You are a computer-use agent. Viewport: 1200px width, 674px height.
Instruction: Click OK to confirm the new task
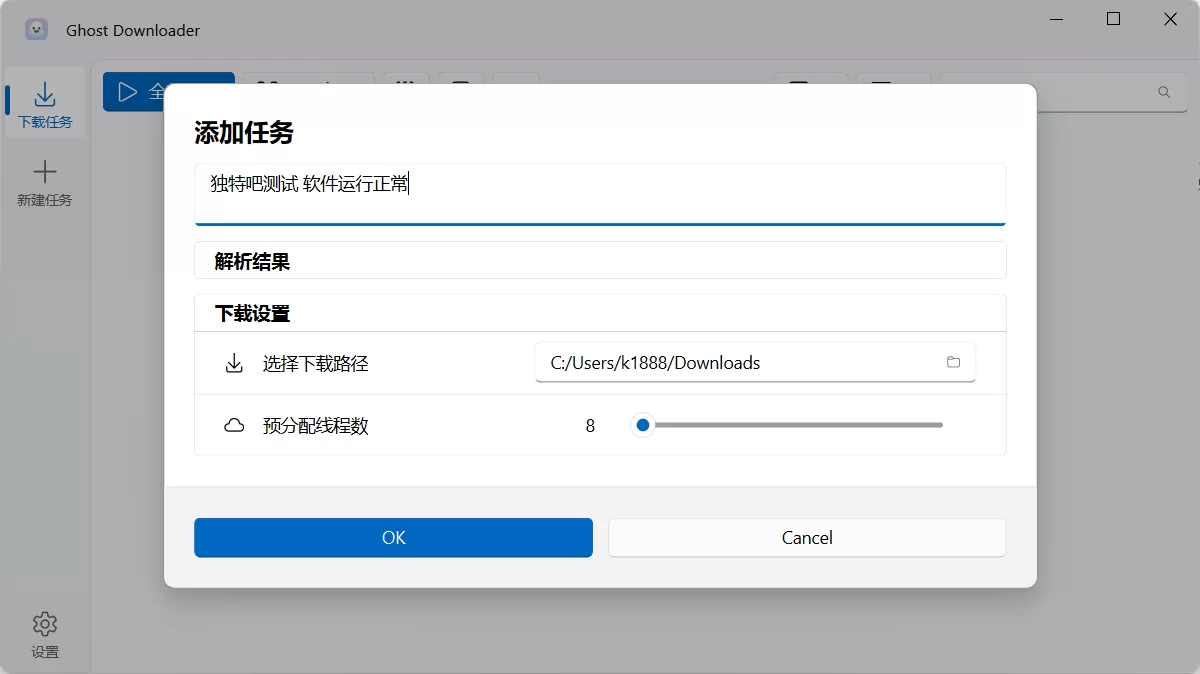[x=393, y=537]
